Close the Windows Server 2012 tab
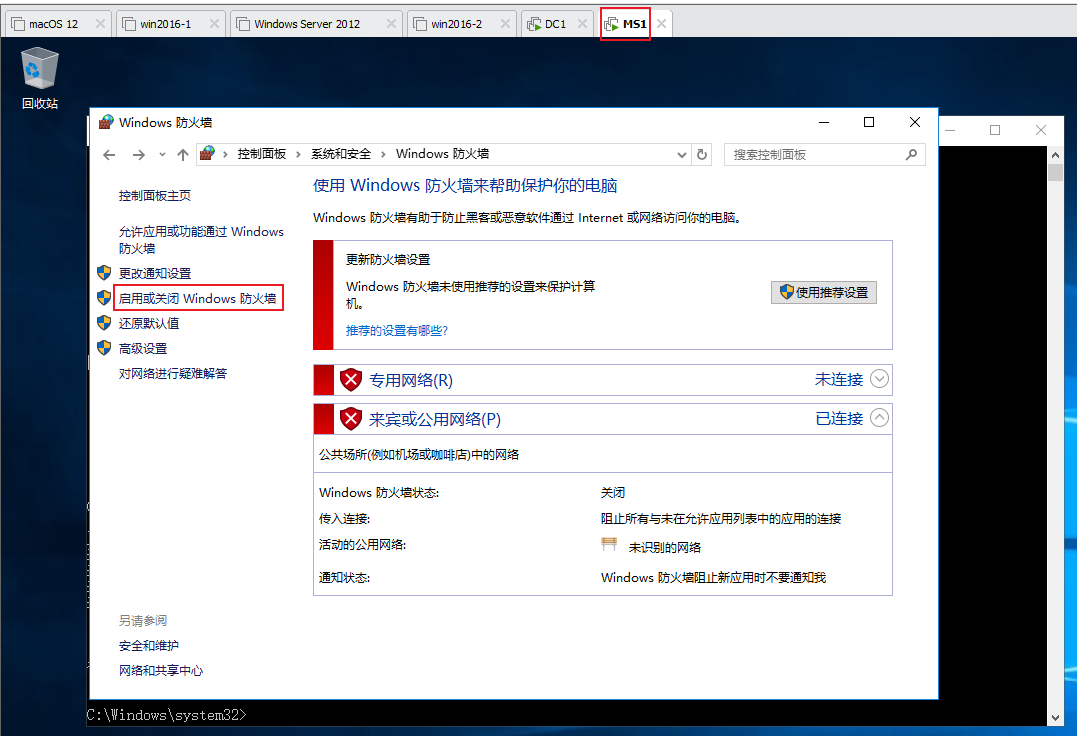 coord(392,23)
